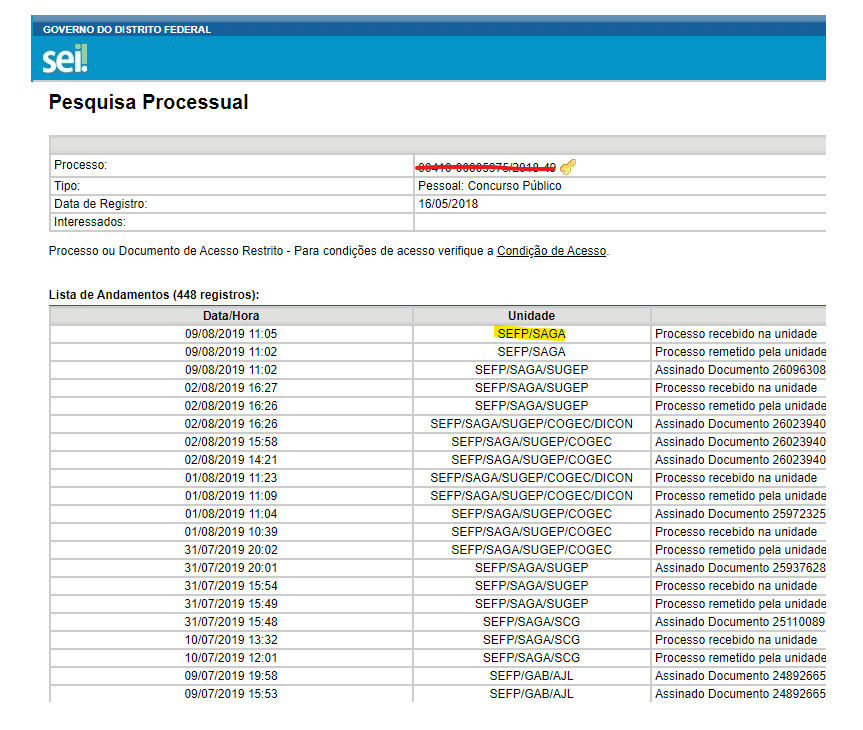Click date cell 02/08/2019 15:58
This screenshot has height=730, width=863.
(x=231, y=442)
